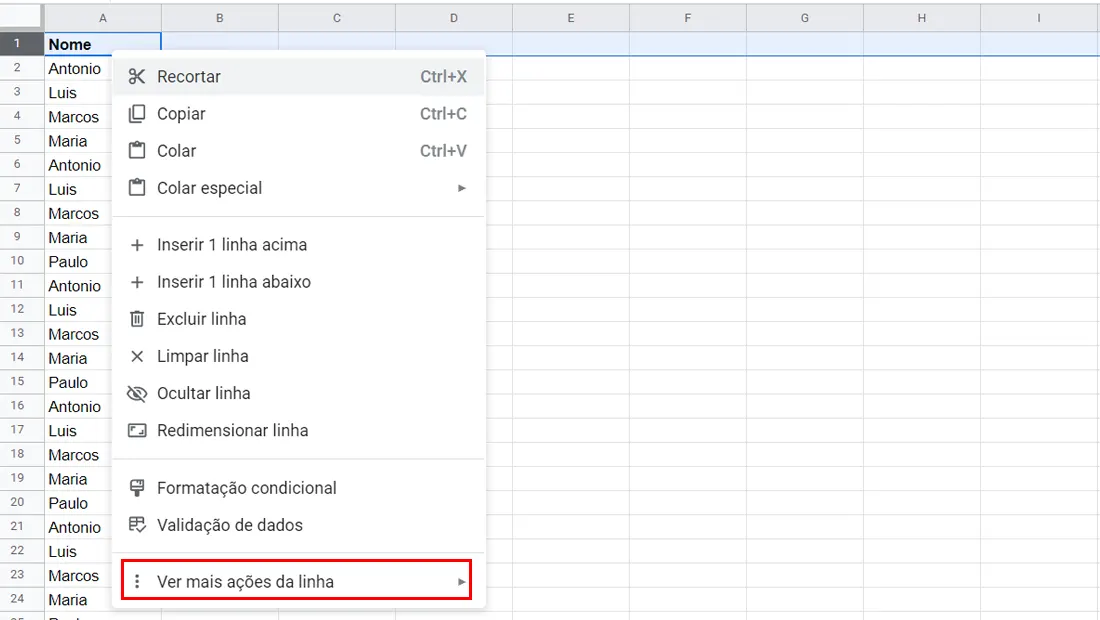
Task: Click the clipboard icon beside Colar especial
Action: pyautogui.click(x=137, y=188)
